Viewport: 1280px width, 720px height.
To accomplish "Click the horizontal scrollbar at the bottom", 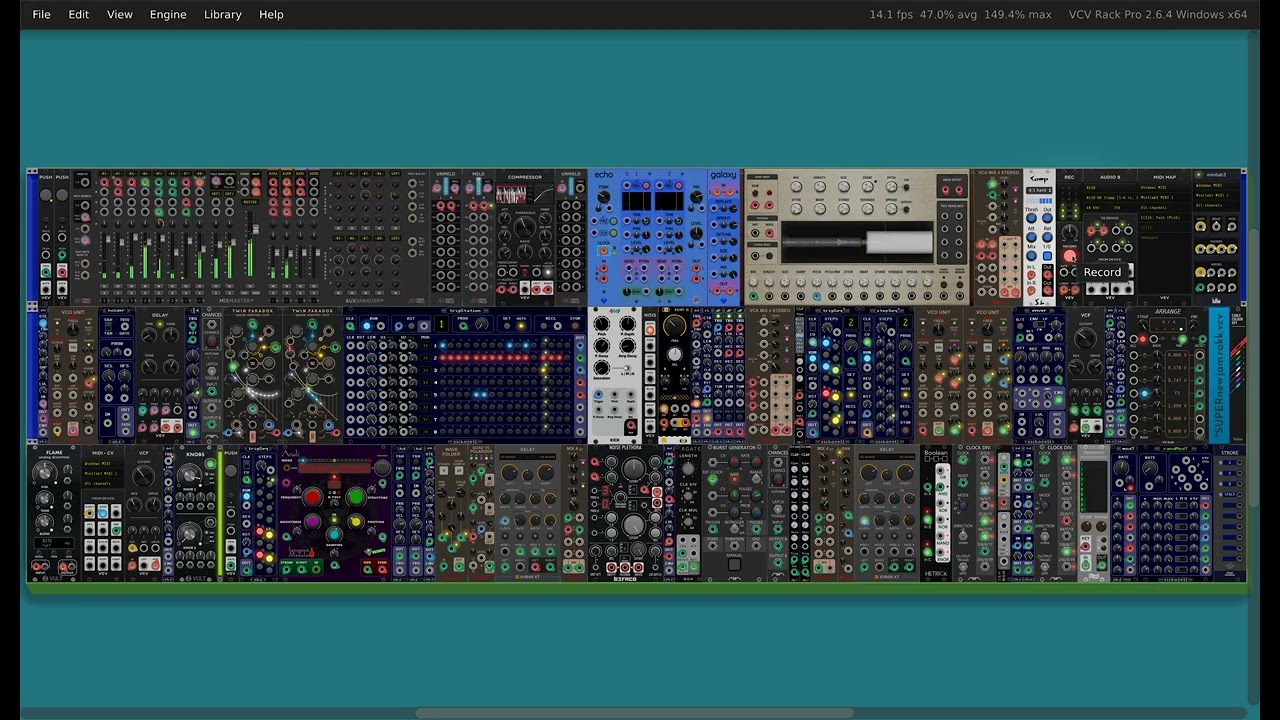I will click(x=635, y=713).
